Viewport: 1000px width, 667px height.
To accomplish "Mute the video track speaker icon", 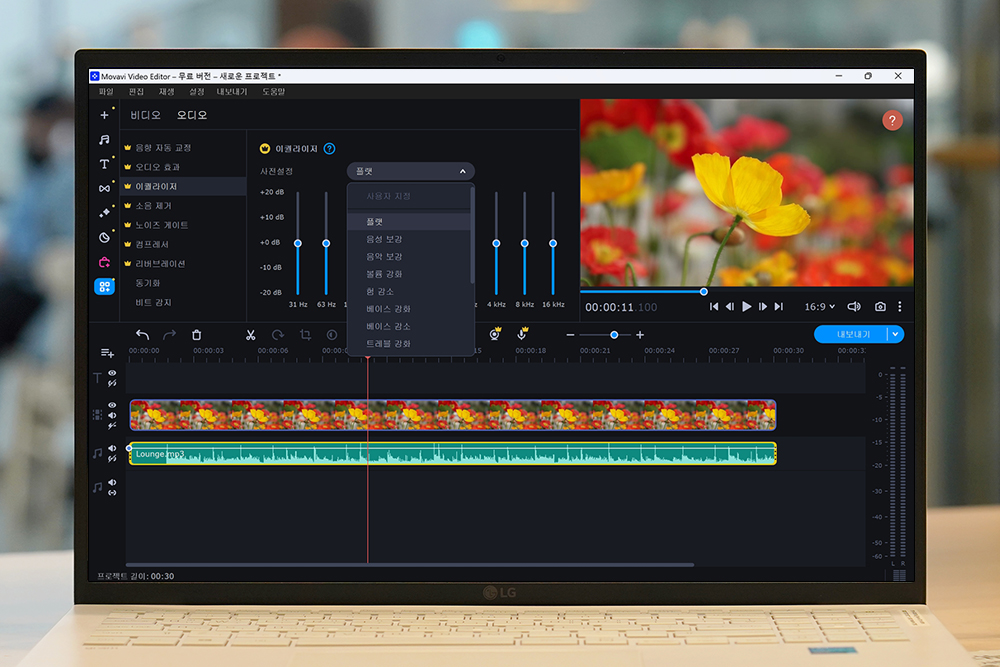I will (x=112, y=415).
